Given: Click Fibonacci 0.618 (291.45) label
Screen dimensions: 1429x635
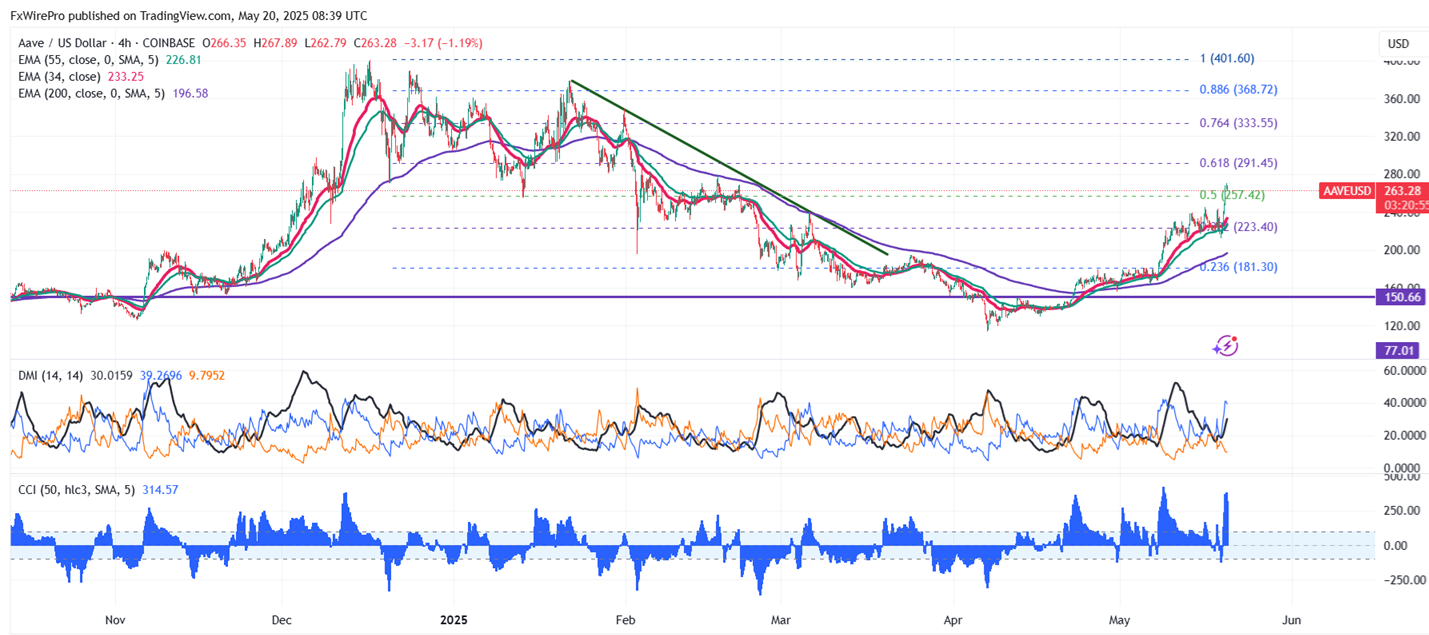Looking at the screenshot, I should click(1238, 163).
